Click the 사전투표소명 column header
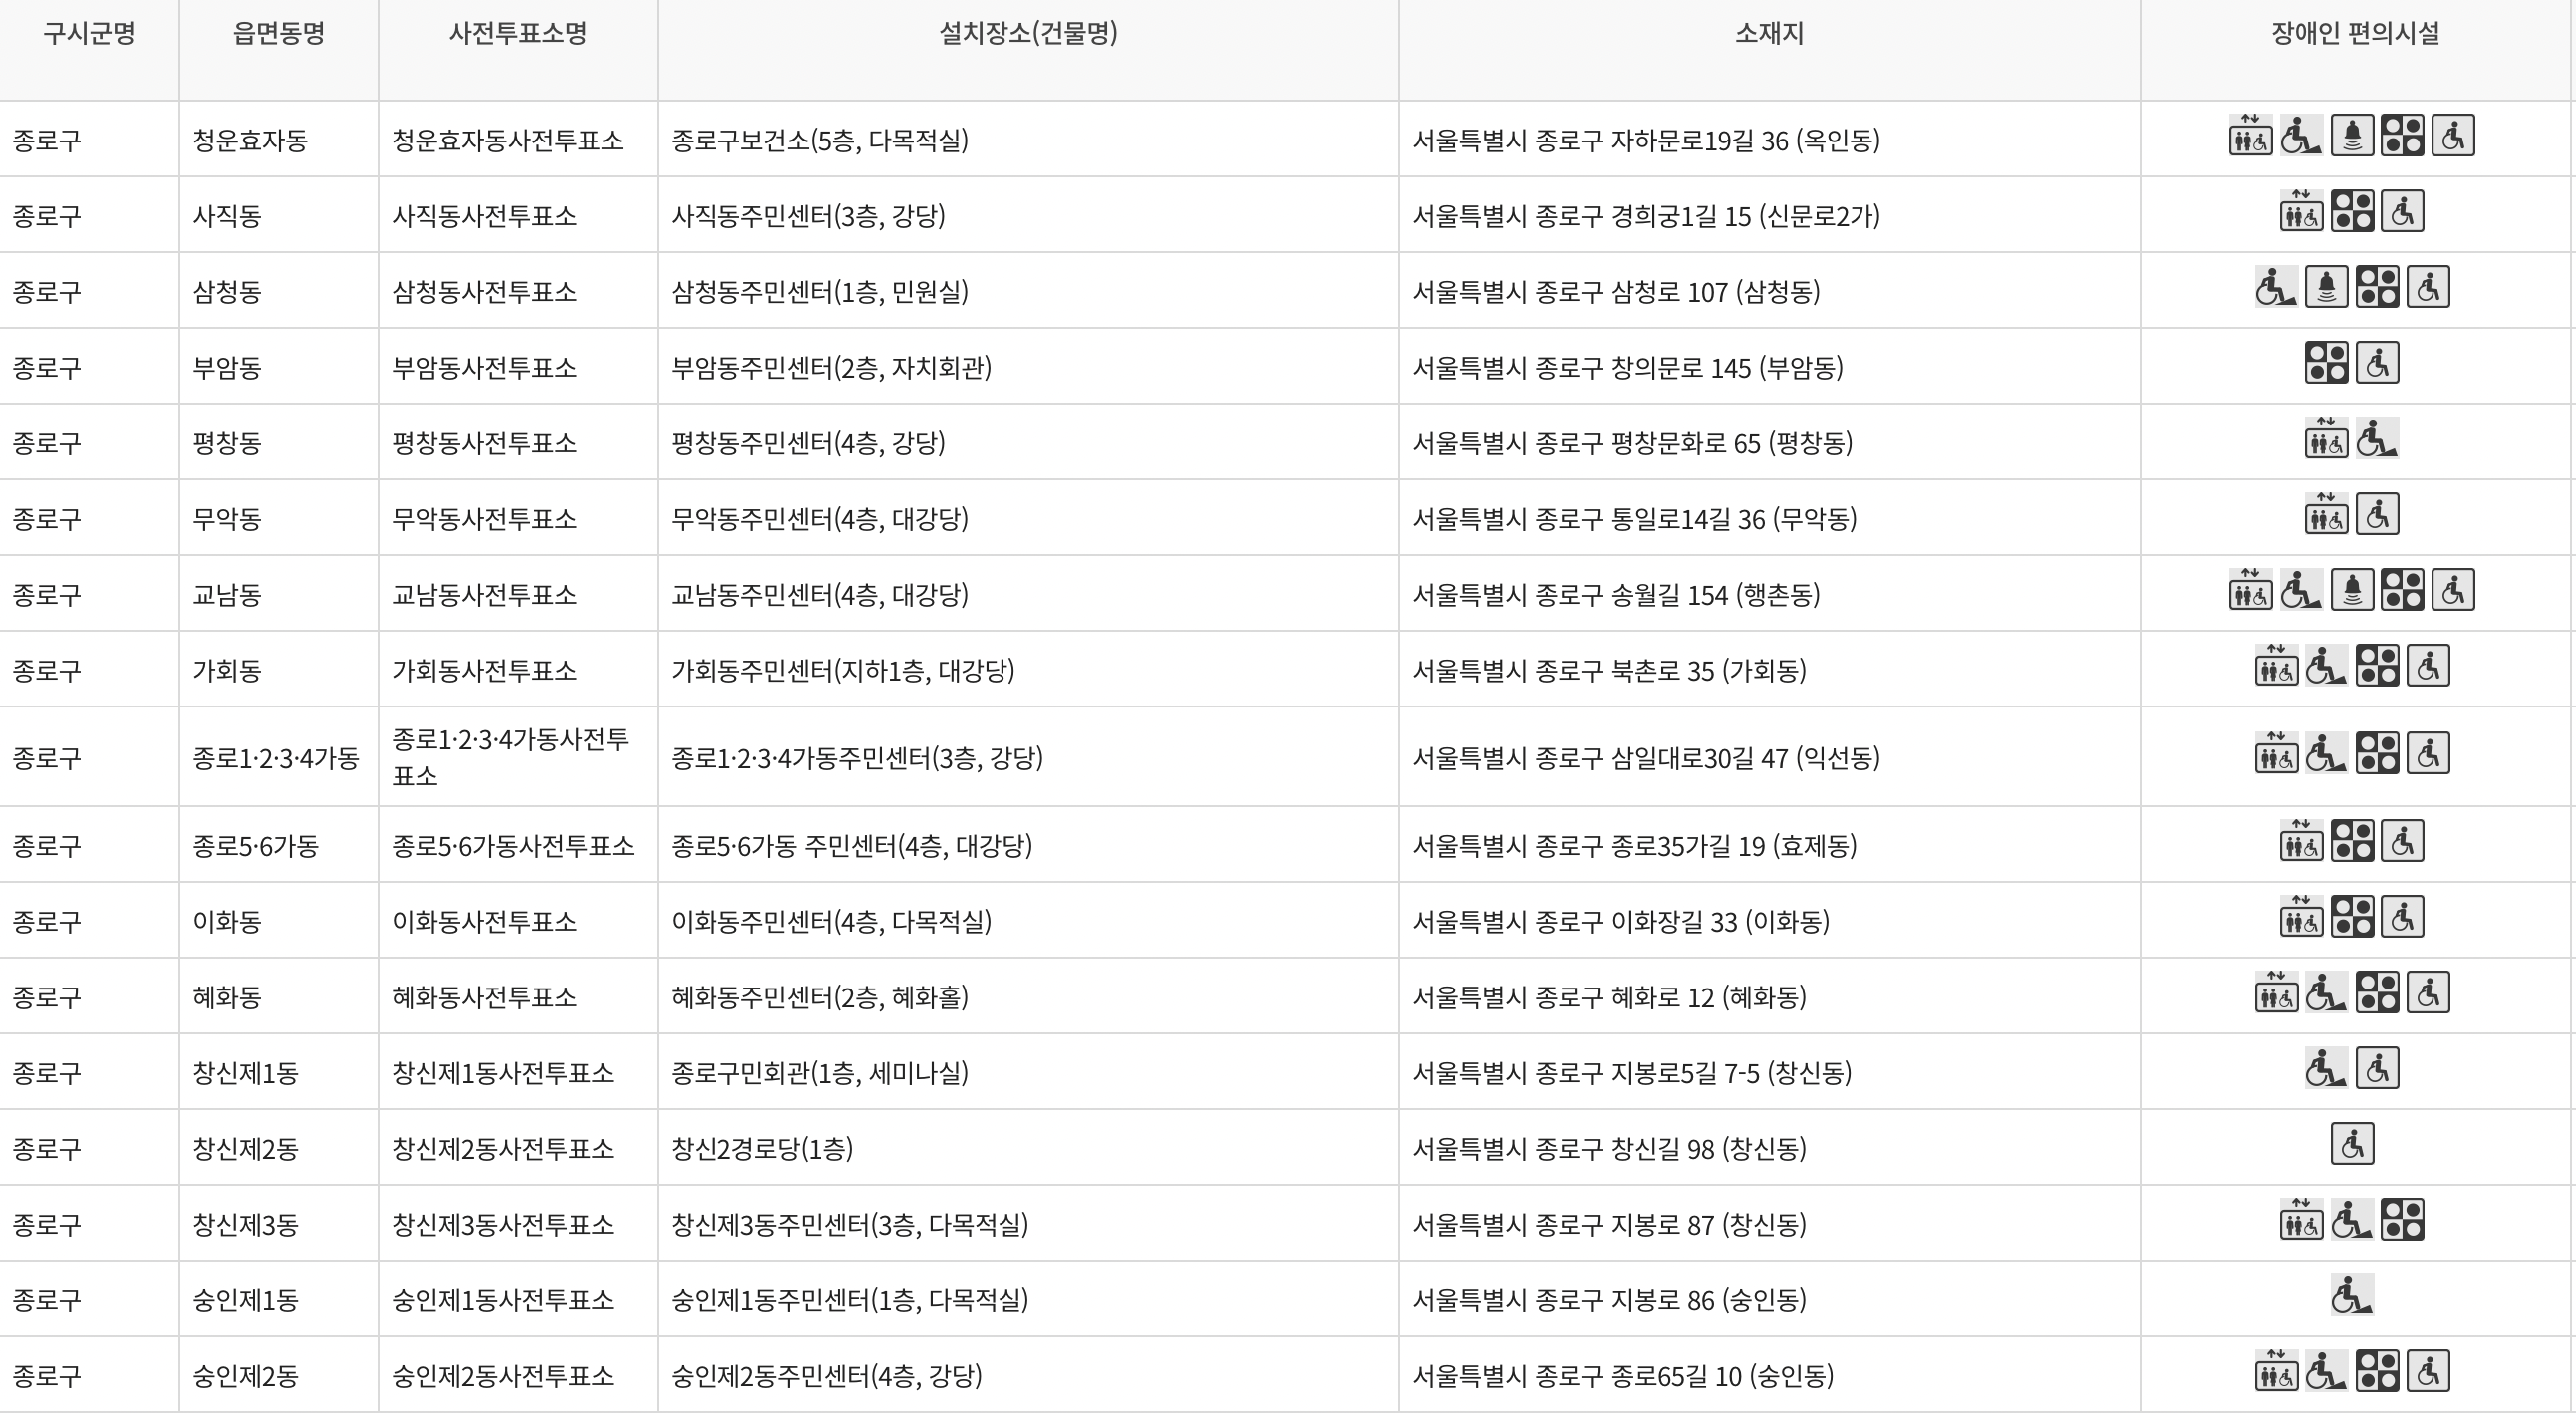This screenshot has width=2576, height=1413. click(518, 33)
